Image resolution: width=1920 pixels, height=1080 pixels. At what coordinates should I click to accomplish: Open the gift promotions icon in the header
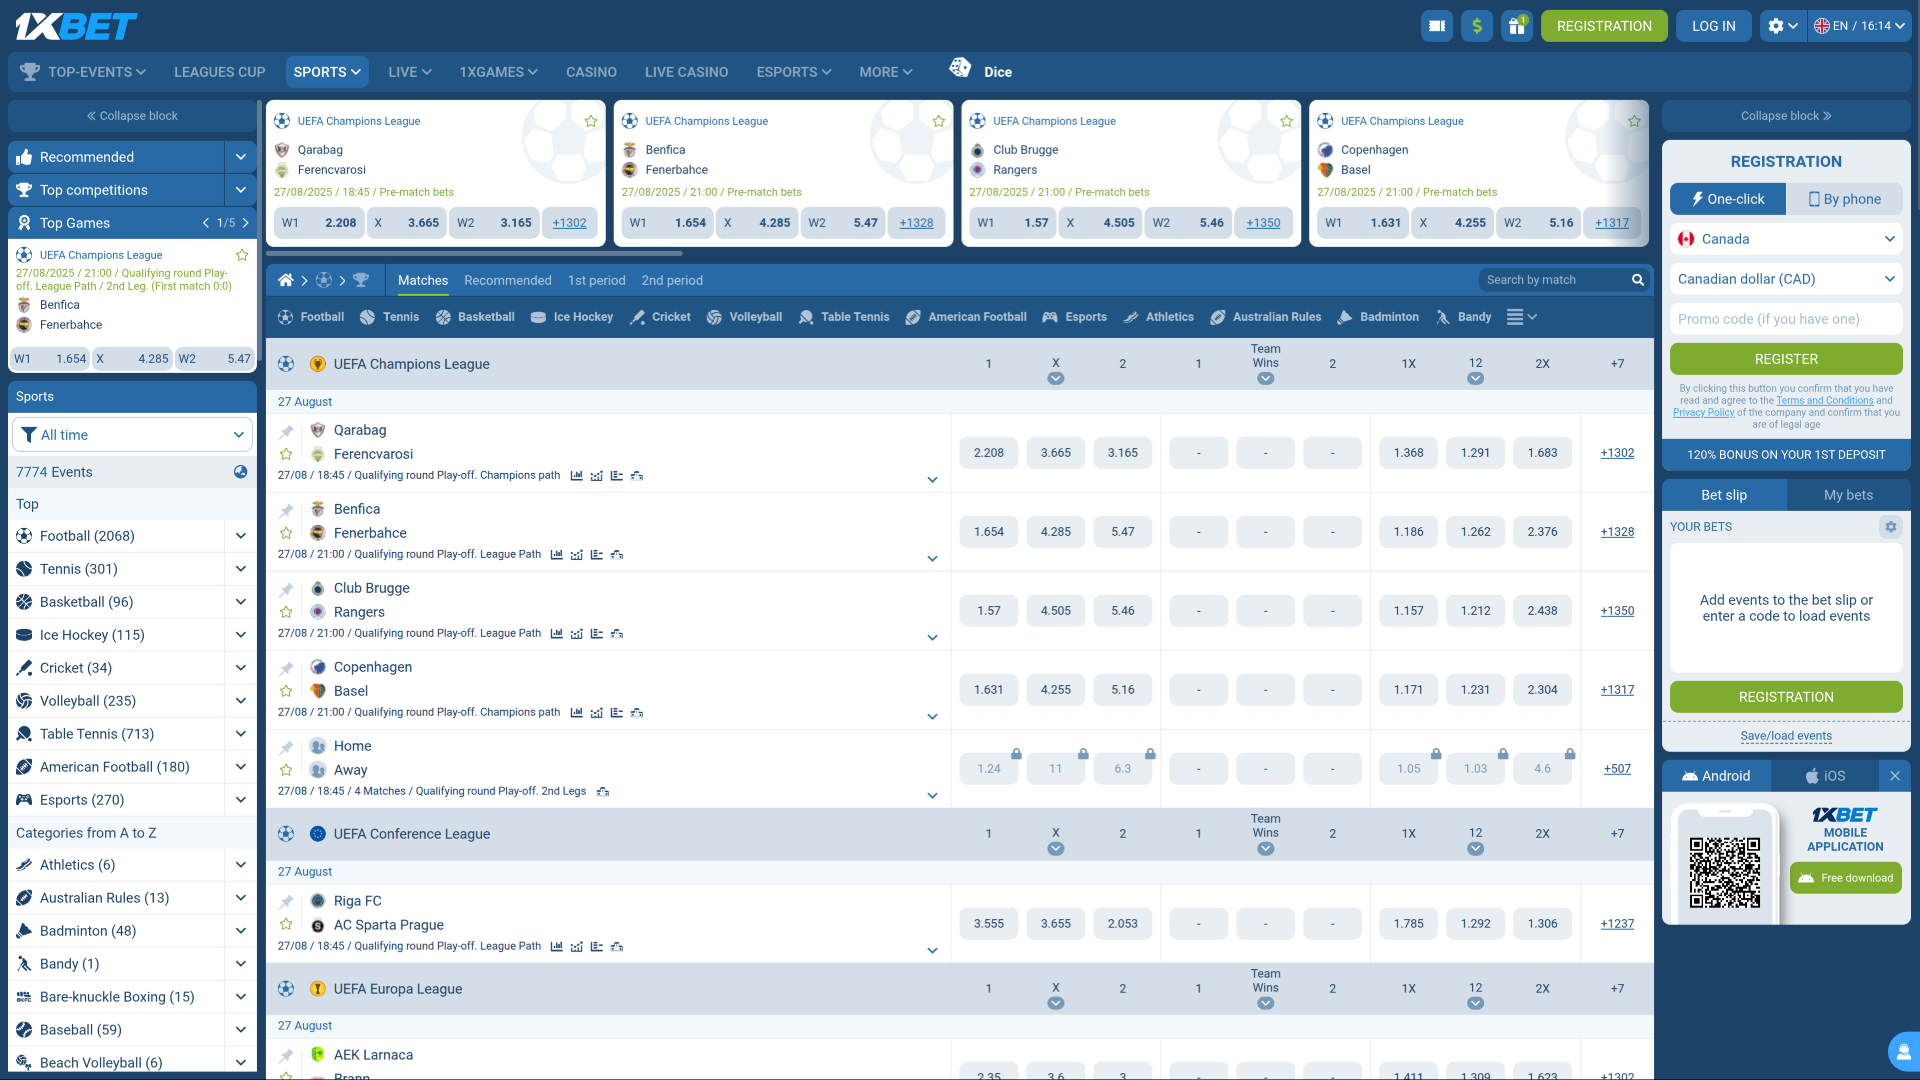click(x=1517, y=25)
